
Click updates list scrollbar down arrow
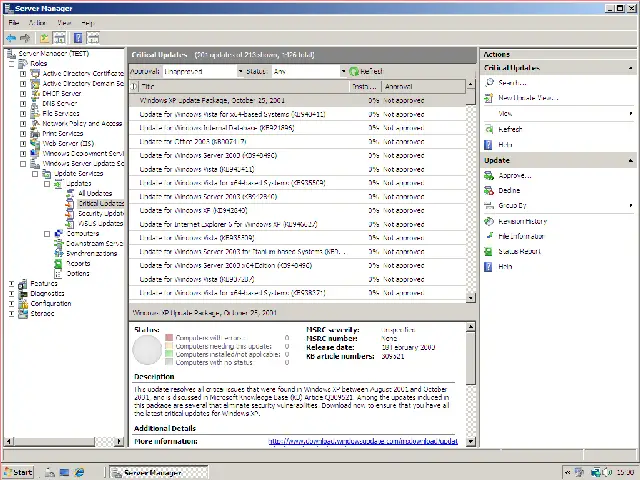pos(471,298)
